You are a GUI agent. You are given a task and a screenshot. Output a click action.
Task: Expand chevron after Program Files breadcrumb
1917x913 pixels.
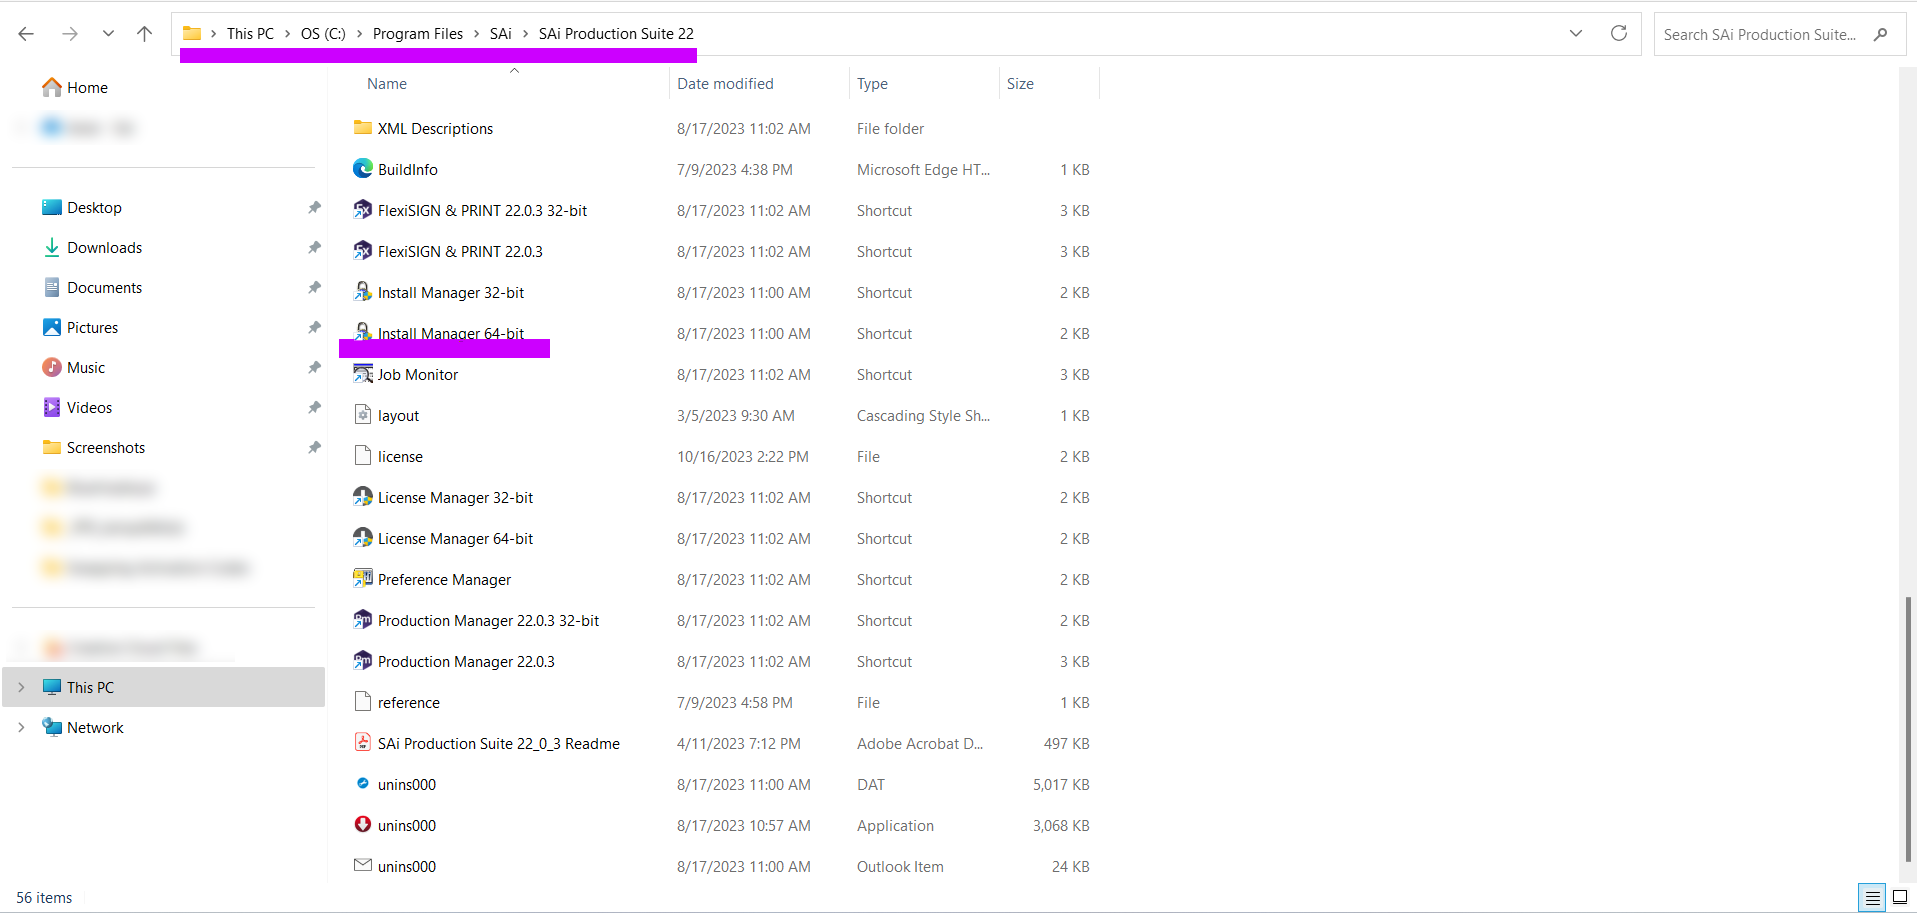click(476, 34)
